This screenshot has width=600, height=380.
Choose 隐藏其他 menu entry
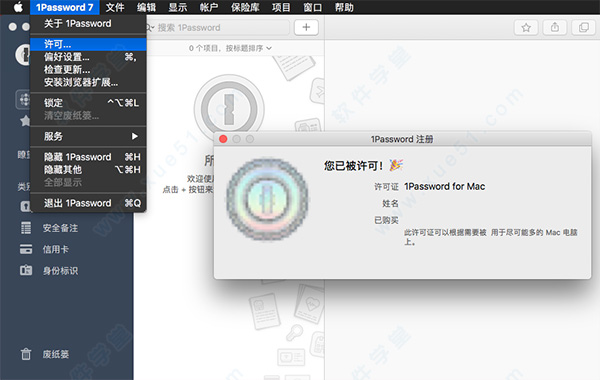coord(88,170)
